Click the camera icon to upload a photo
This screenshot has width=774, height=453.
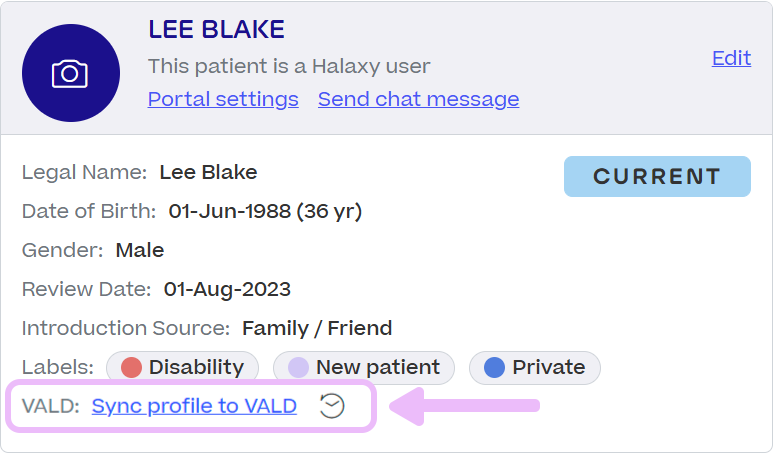71,73
